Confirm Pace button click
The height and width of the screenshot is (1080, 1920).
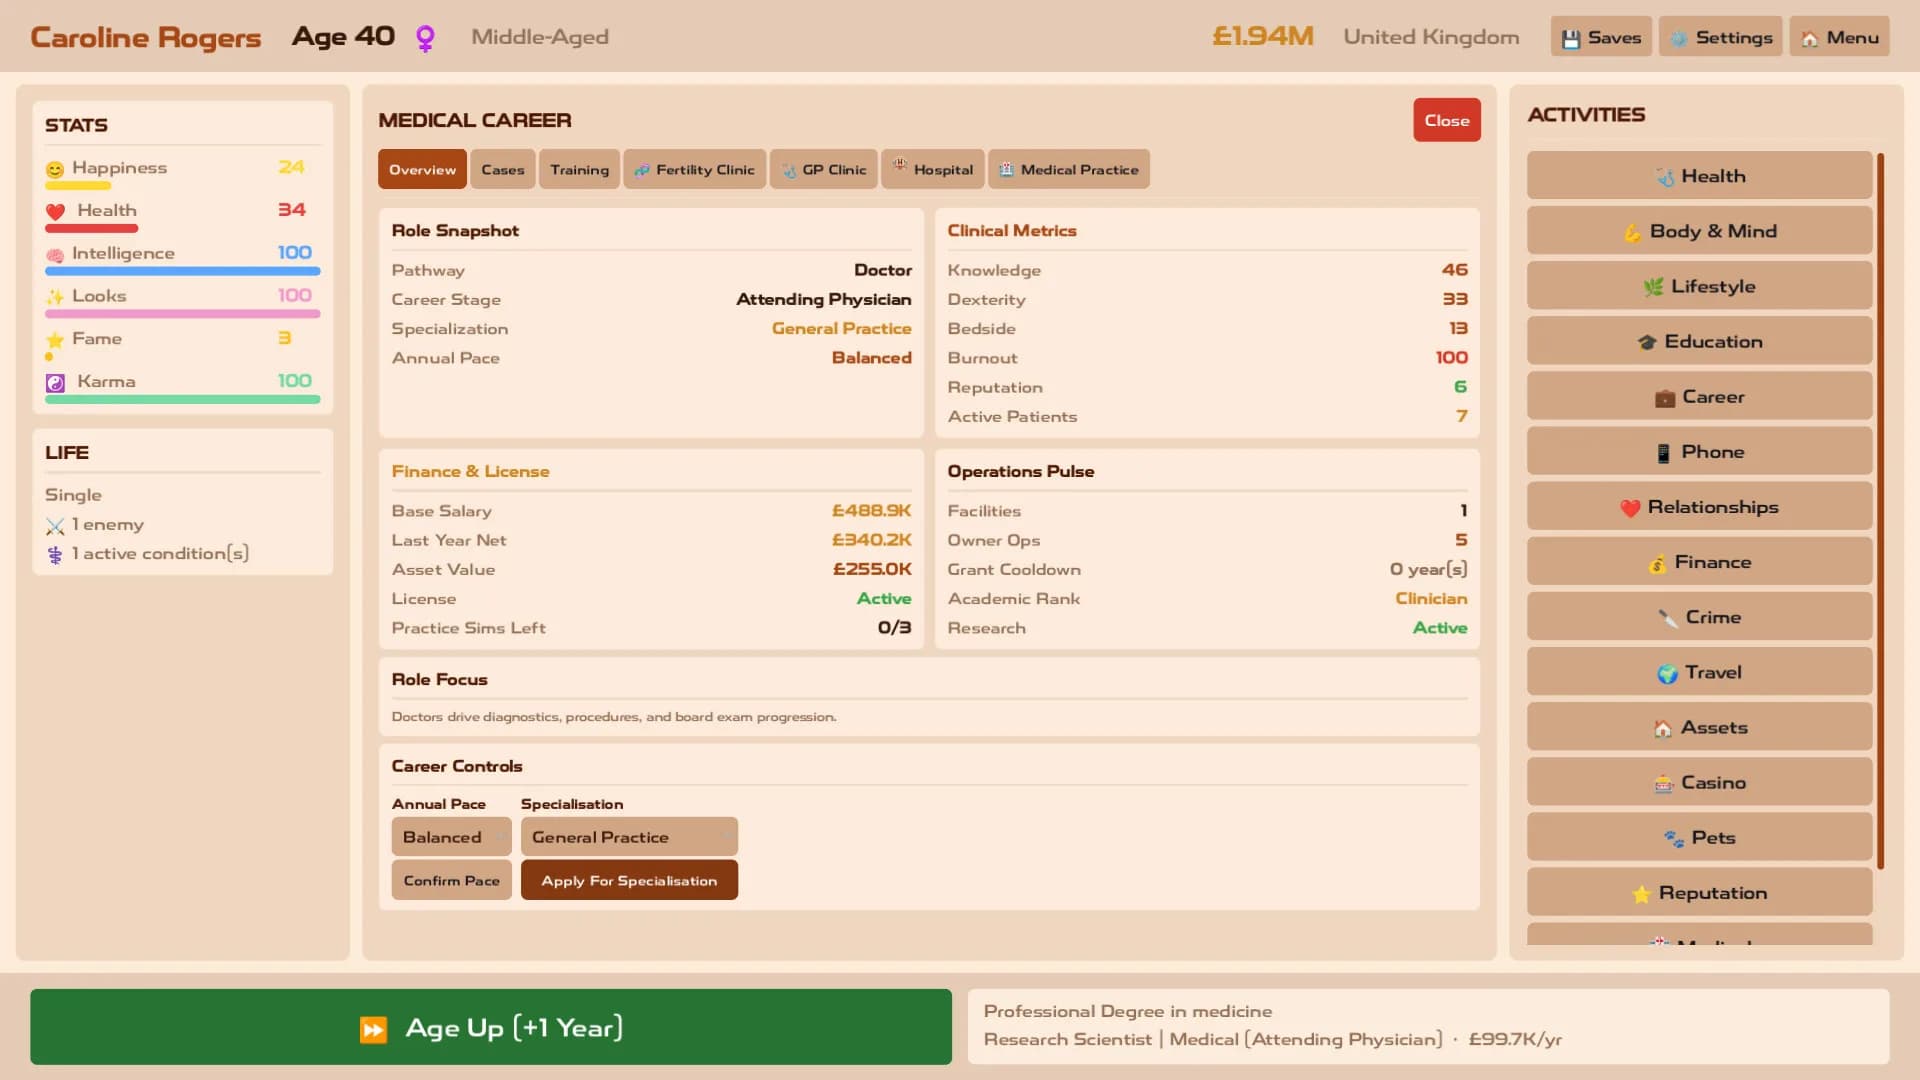(451, 880)
